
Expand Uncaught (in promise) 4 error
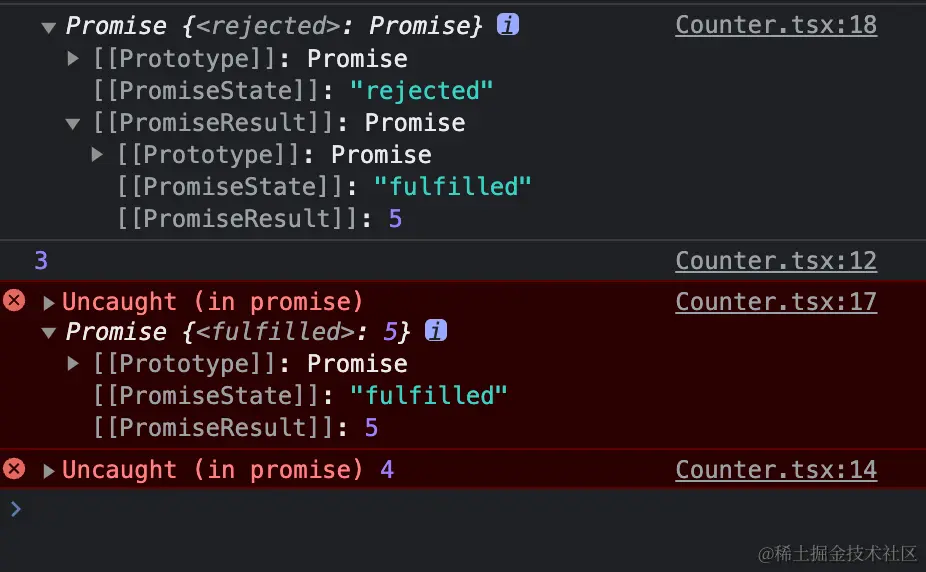point(49,470)
